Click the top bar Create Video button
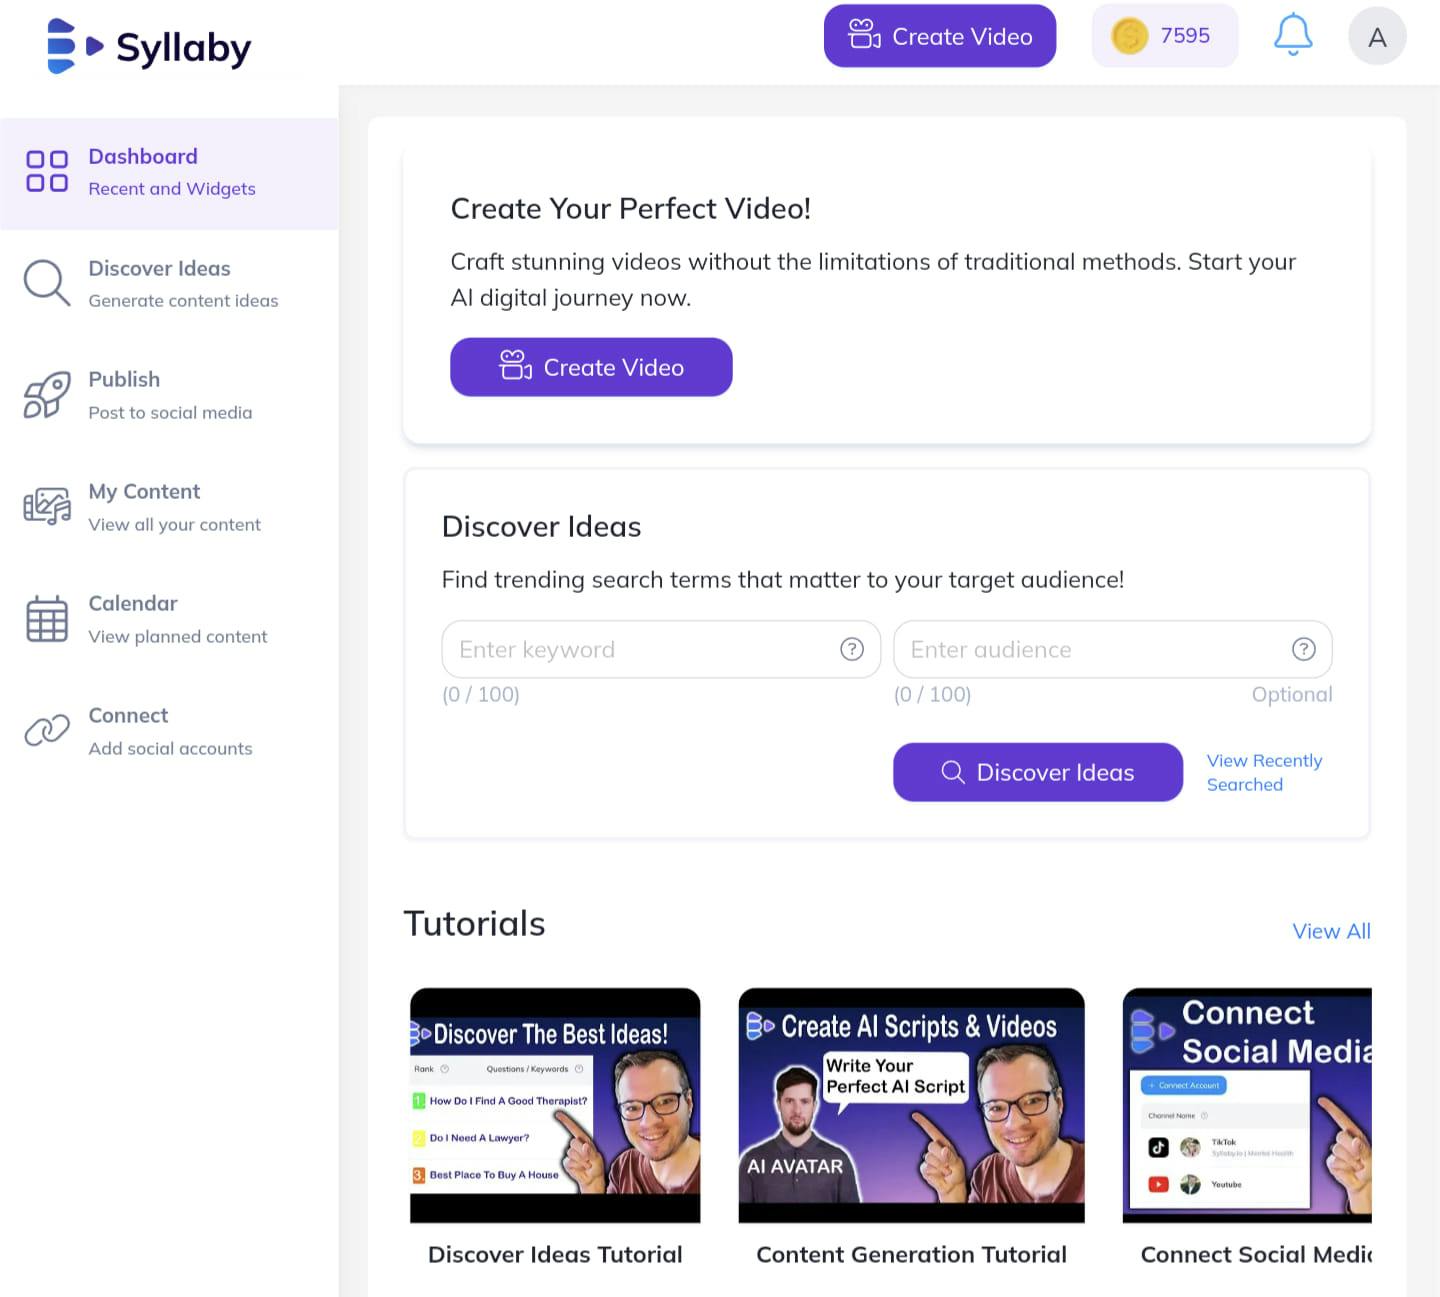This screenshot has height=1297, width=1440. [940, 37]
